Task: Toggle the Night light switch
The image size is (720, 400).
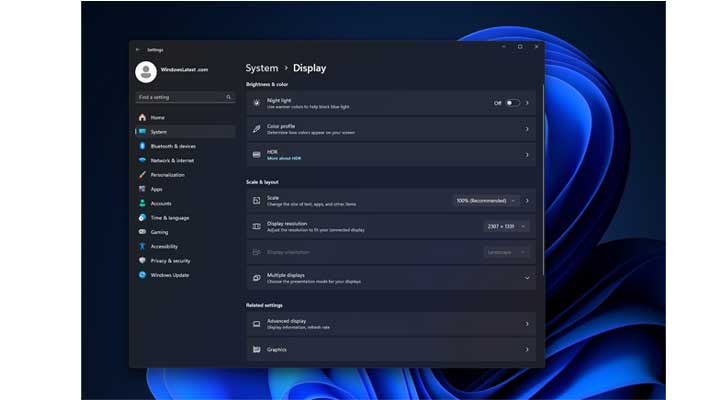Action: pyautogui.click(x=512, y=103)
